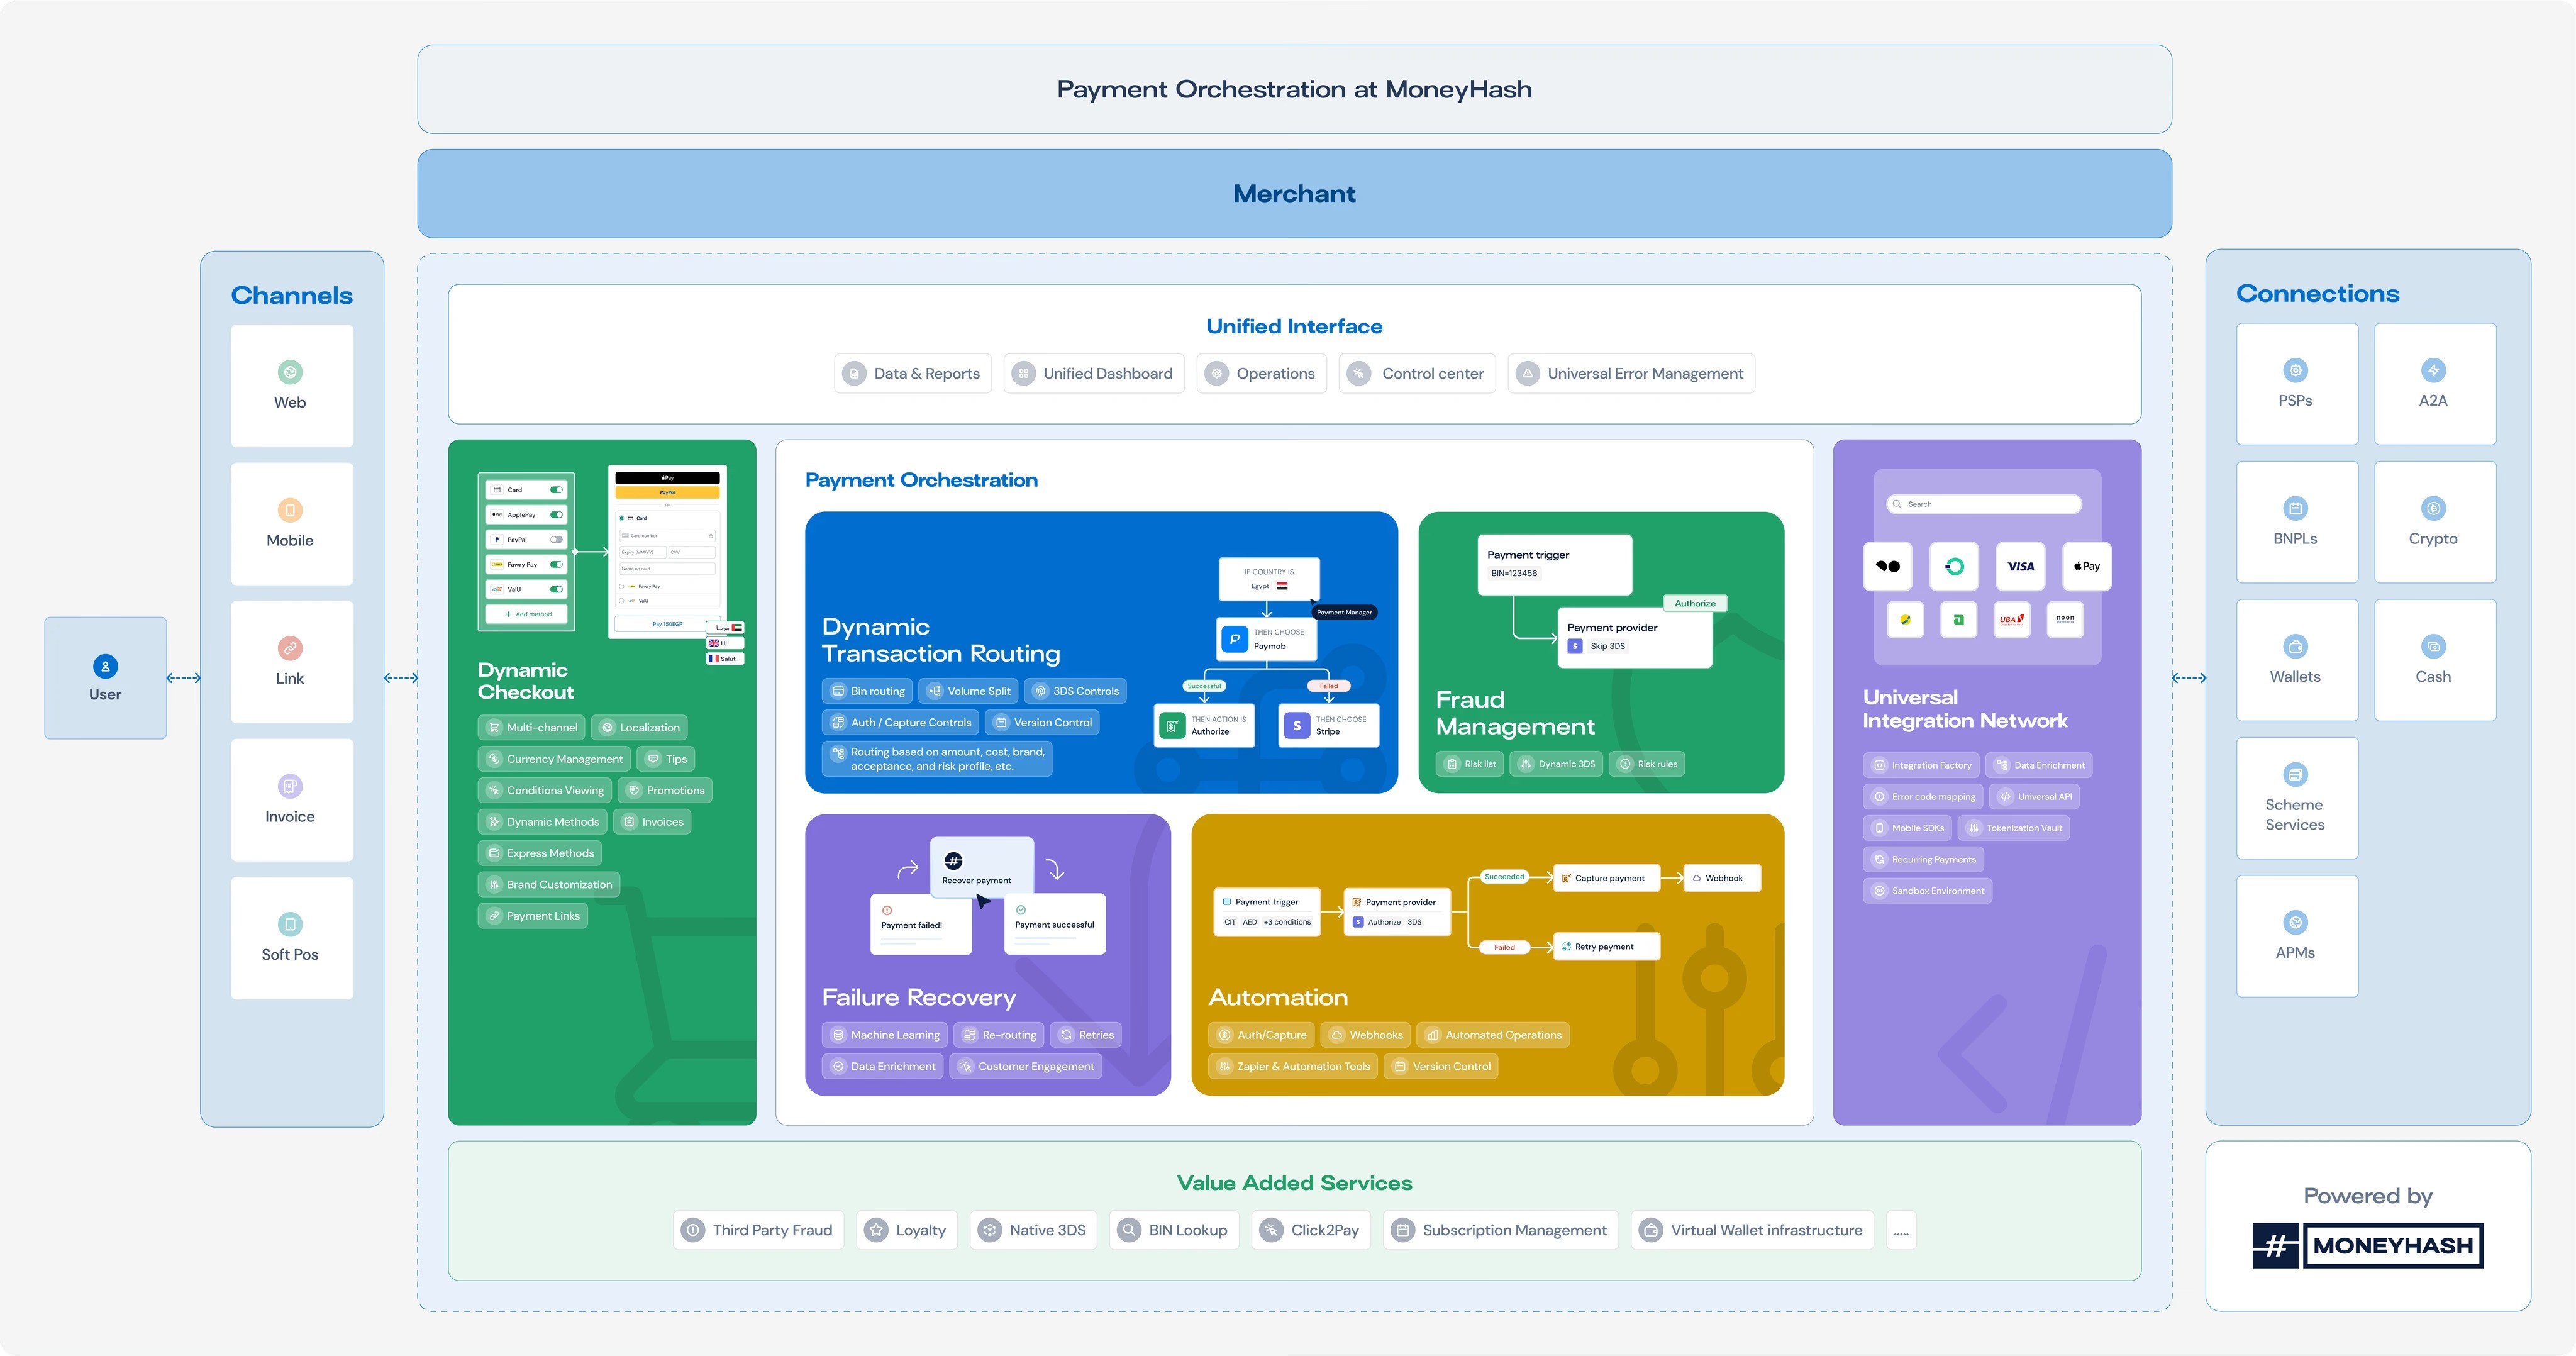Open the Unified Dashboard item
This screenshot has width=2576, height=1356.
click(x=1094, y=373)
